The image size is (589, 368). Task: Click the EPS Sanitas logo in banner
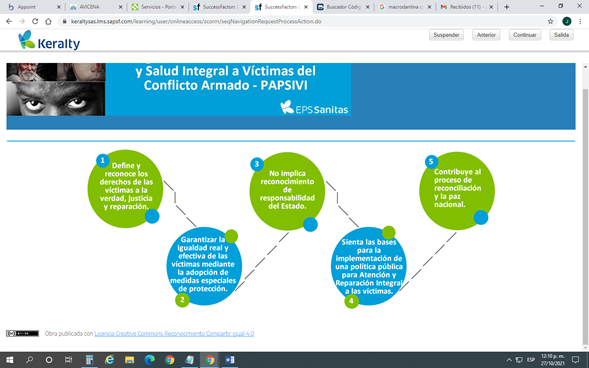point(314,108)
